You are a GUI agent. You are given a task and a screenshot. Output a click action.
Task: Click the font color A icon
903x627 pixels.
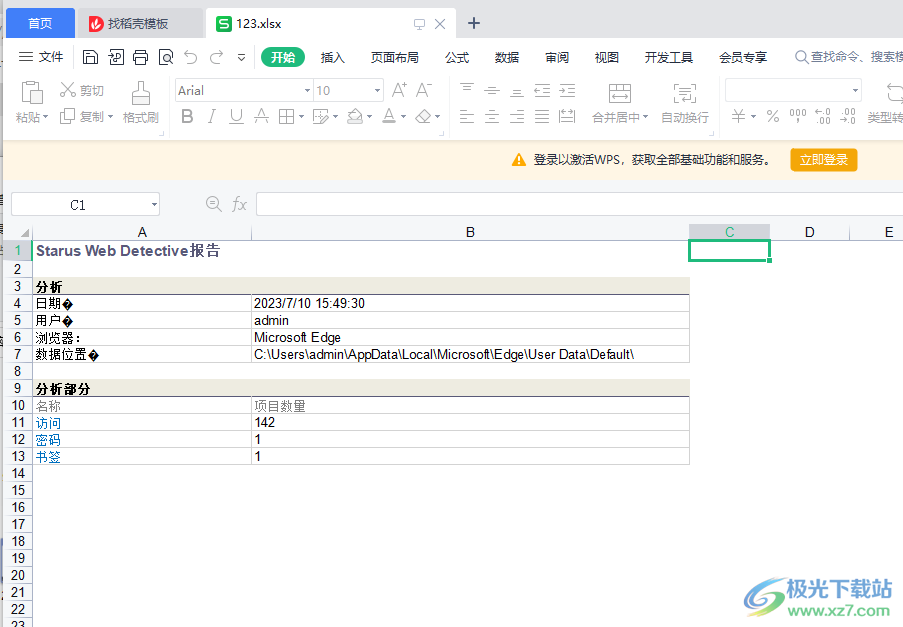pos(389,116)
